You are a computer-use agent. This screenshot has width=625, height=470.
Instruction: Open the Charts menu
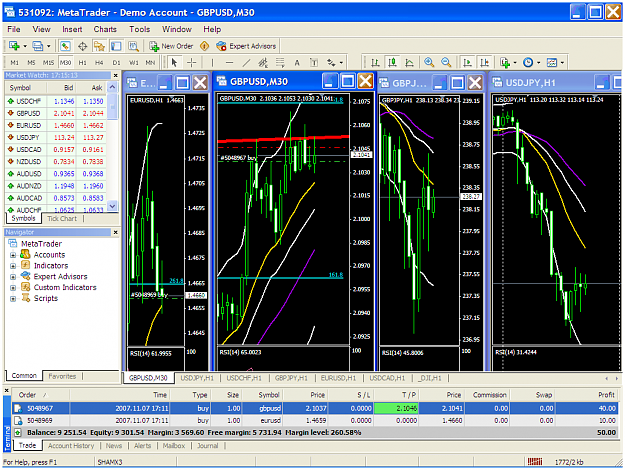pyautogui.click(x=105, y=29)
